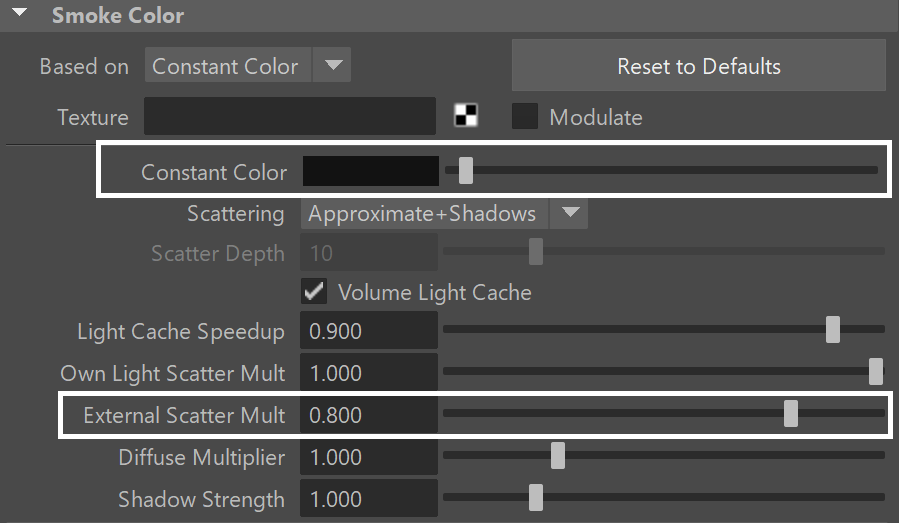The height and width of the screenshot is (523, 899).
Task: Enable the Modulate checkbox
Action: pyautogui.click(x=525, y=116)
